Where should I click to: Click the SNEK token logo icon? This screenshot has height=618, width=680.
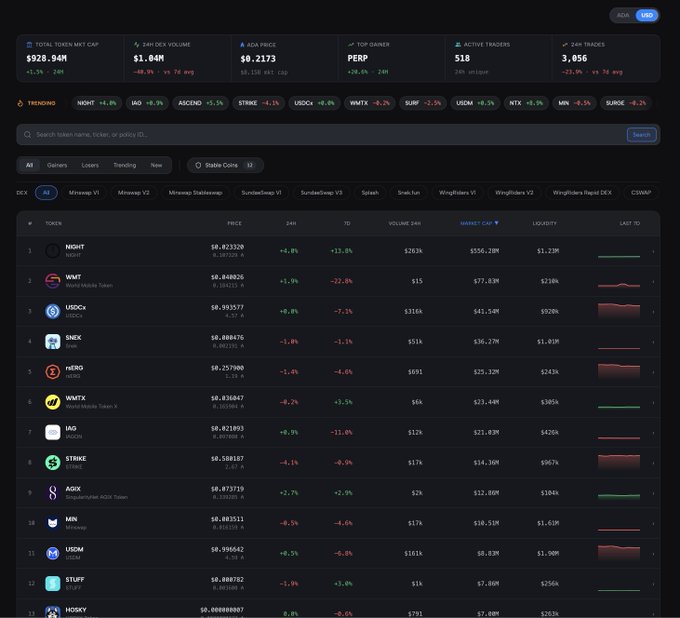pos(52,342)
